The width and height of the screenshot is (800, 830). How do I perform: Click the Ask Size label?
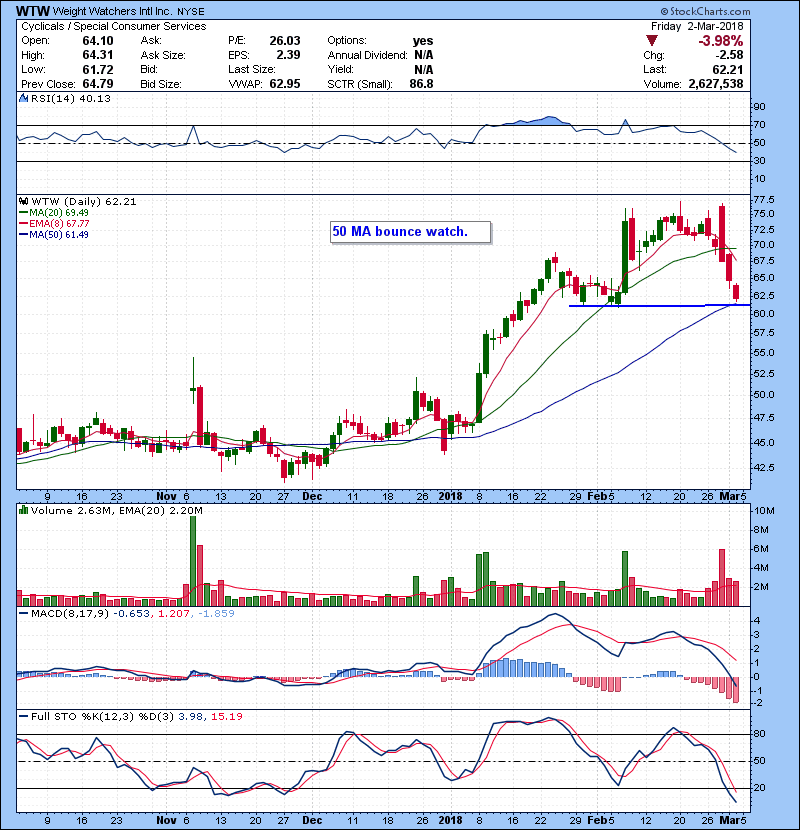point(163,55)
